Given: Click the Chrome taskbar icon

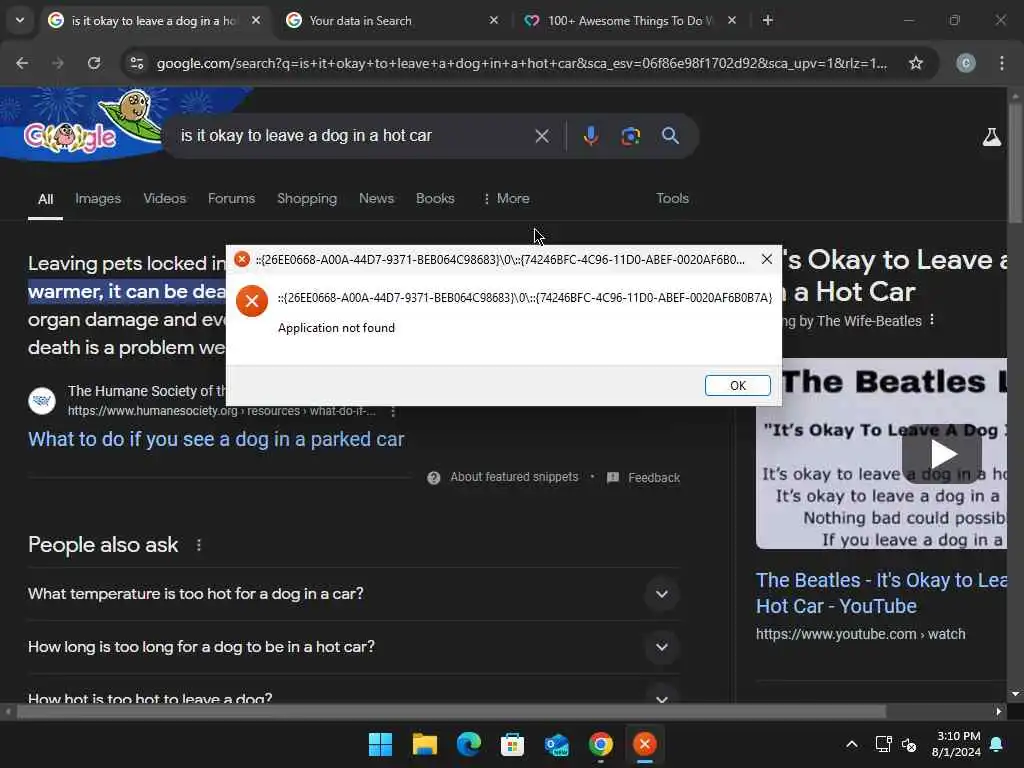Looking at the screenshot, I should (x=601, y=744).
